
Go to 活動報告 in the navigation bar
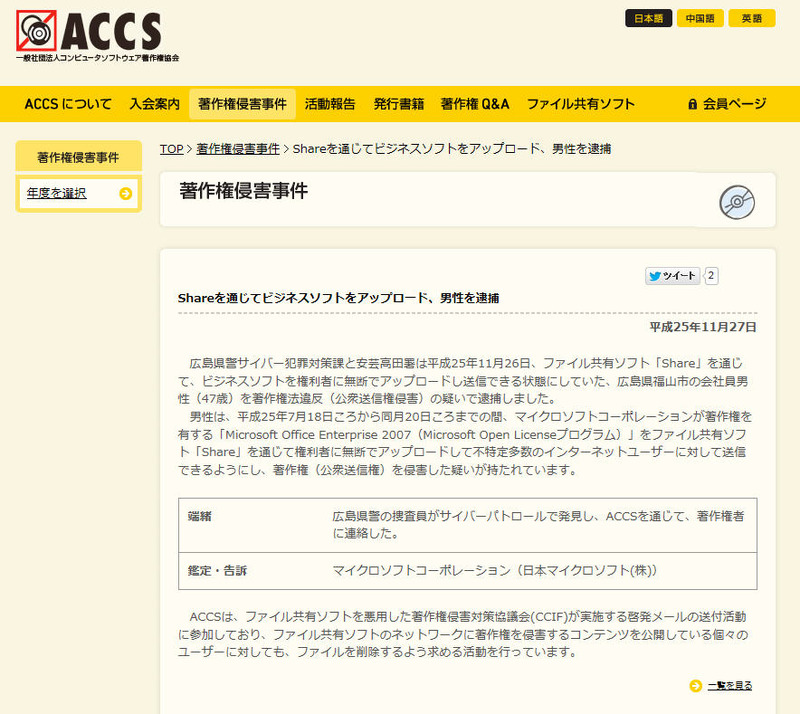click(330, 104)
